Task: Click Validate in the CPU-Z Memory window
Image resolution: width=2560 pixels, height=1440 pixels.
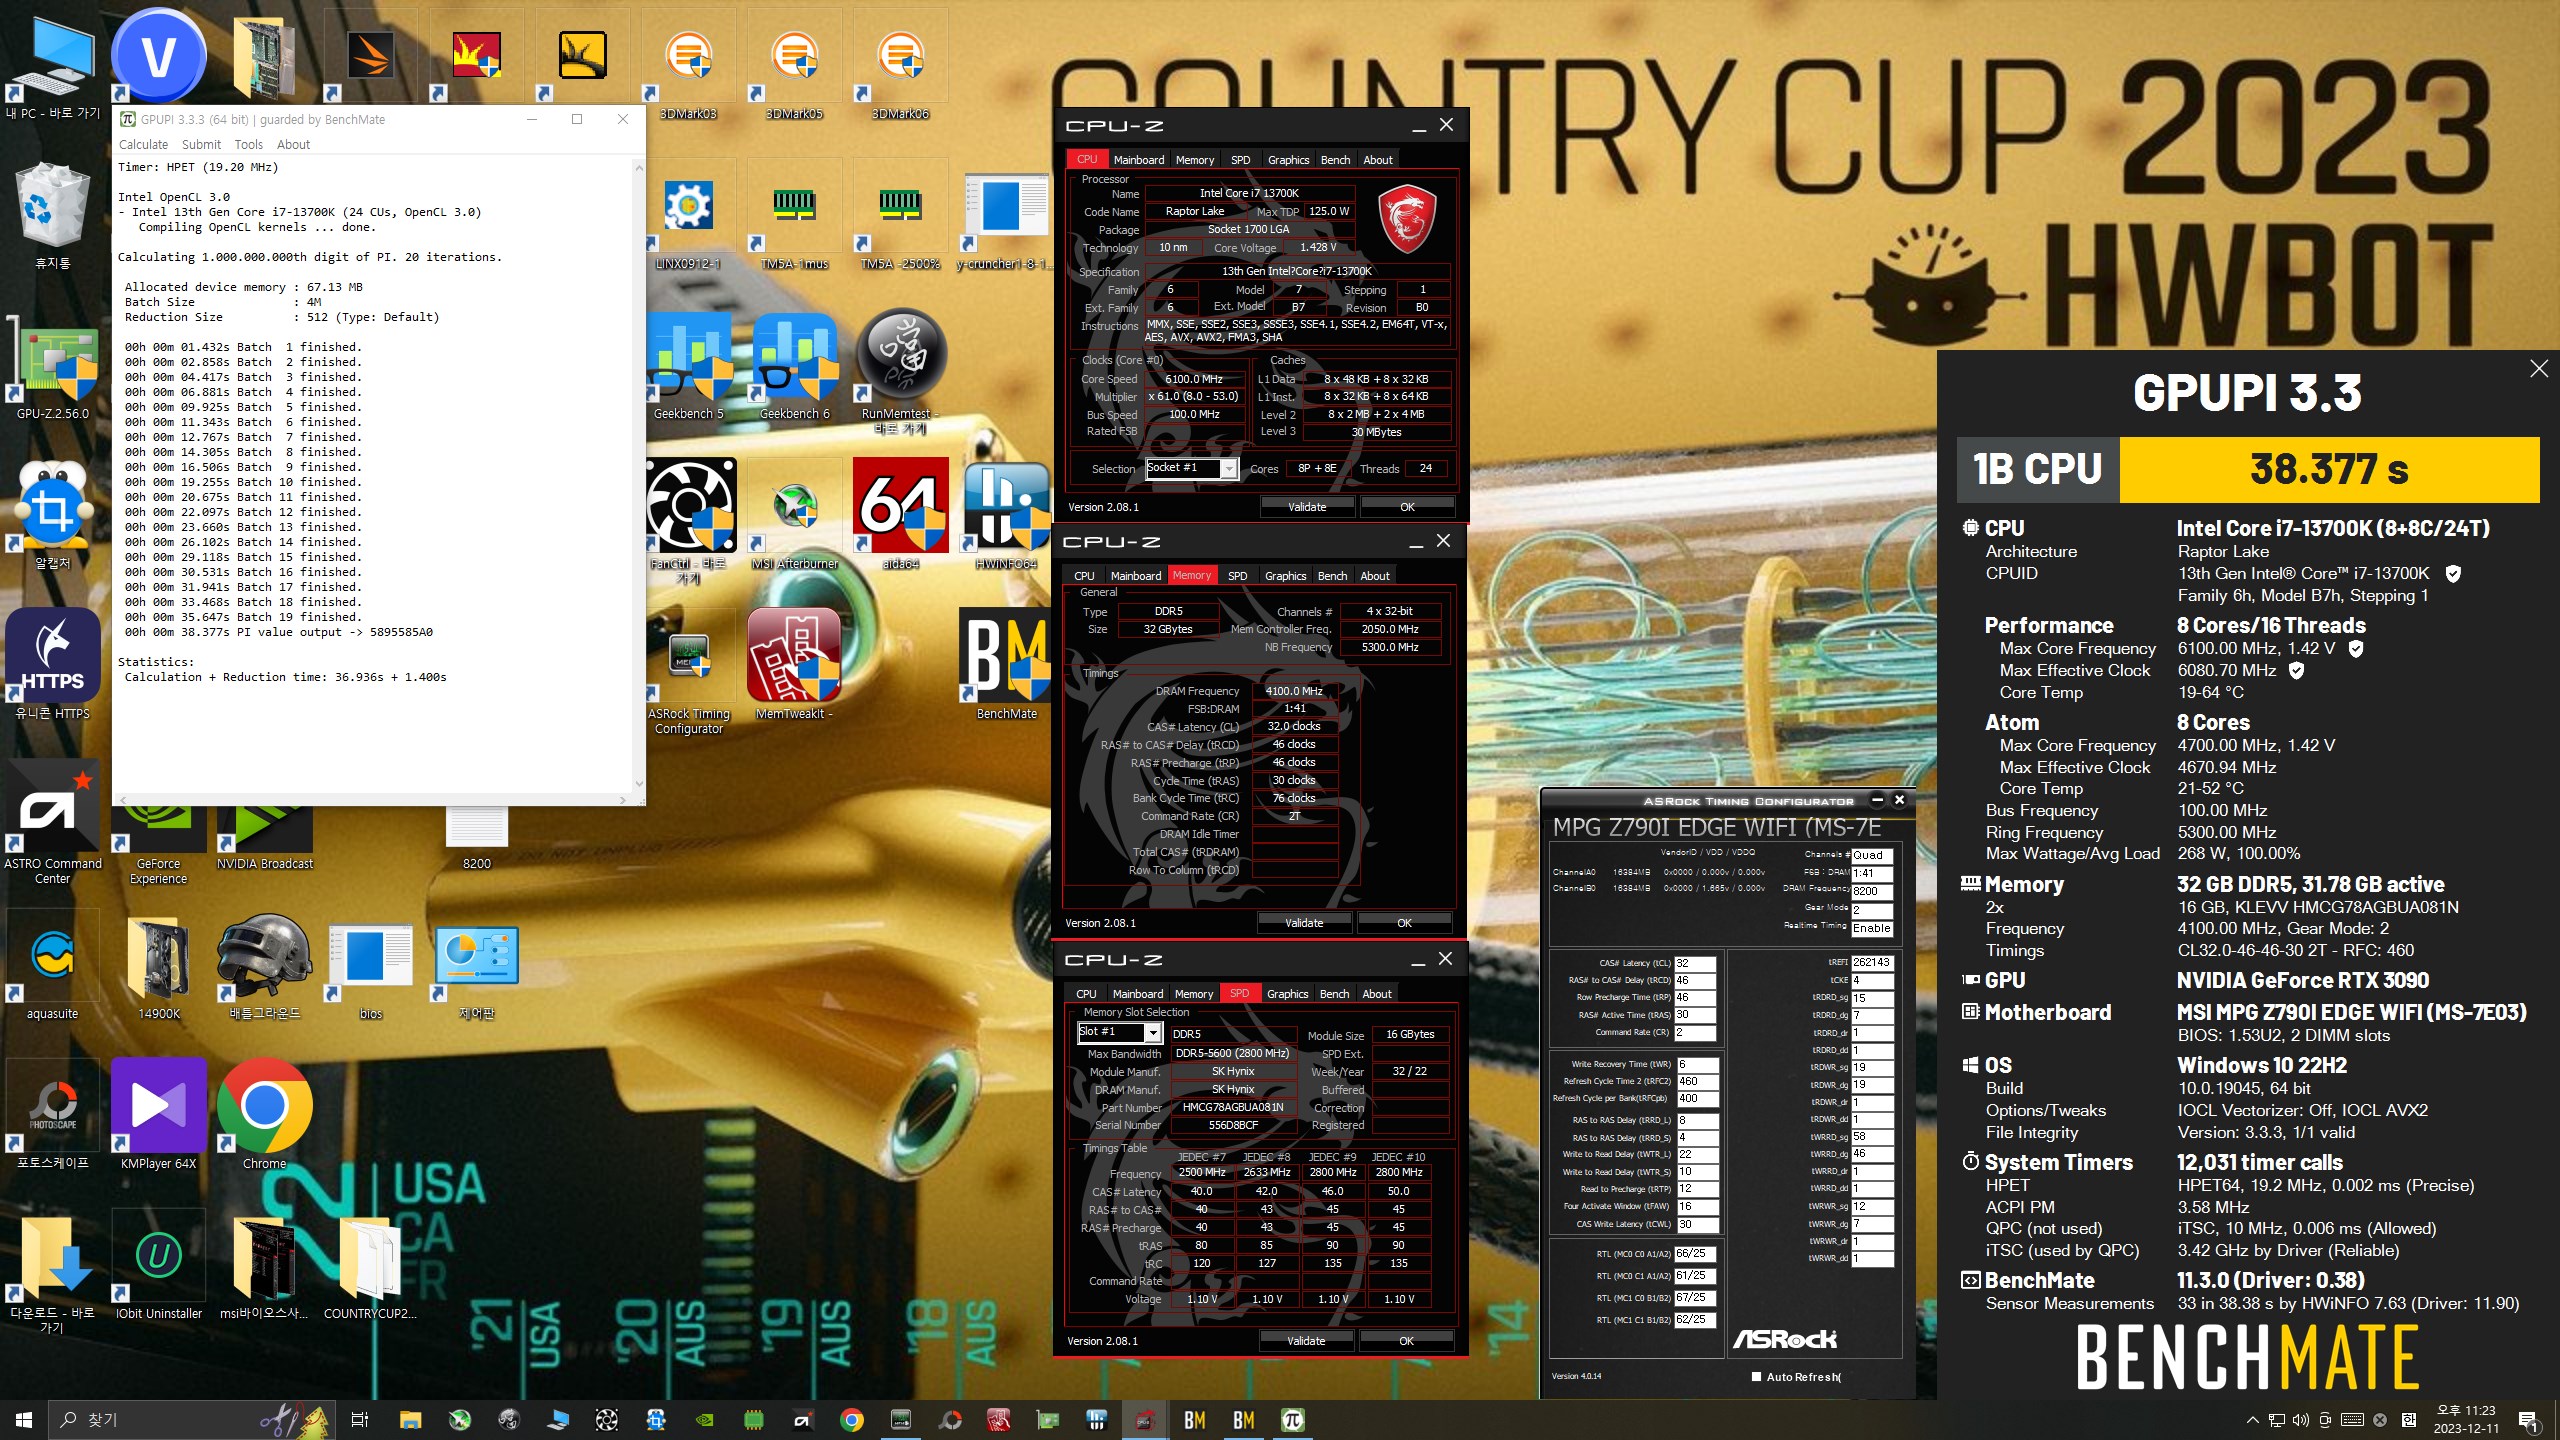Action: point(1303,923)
